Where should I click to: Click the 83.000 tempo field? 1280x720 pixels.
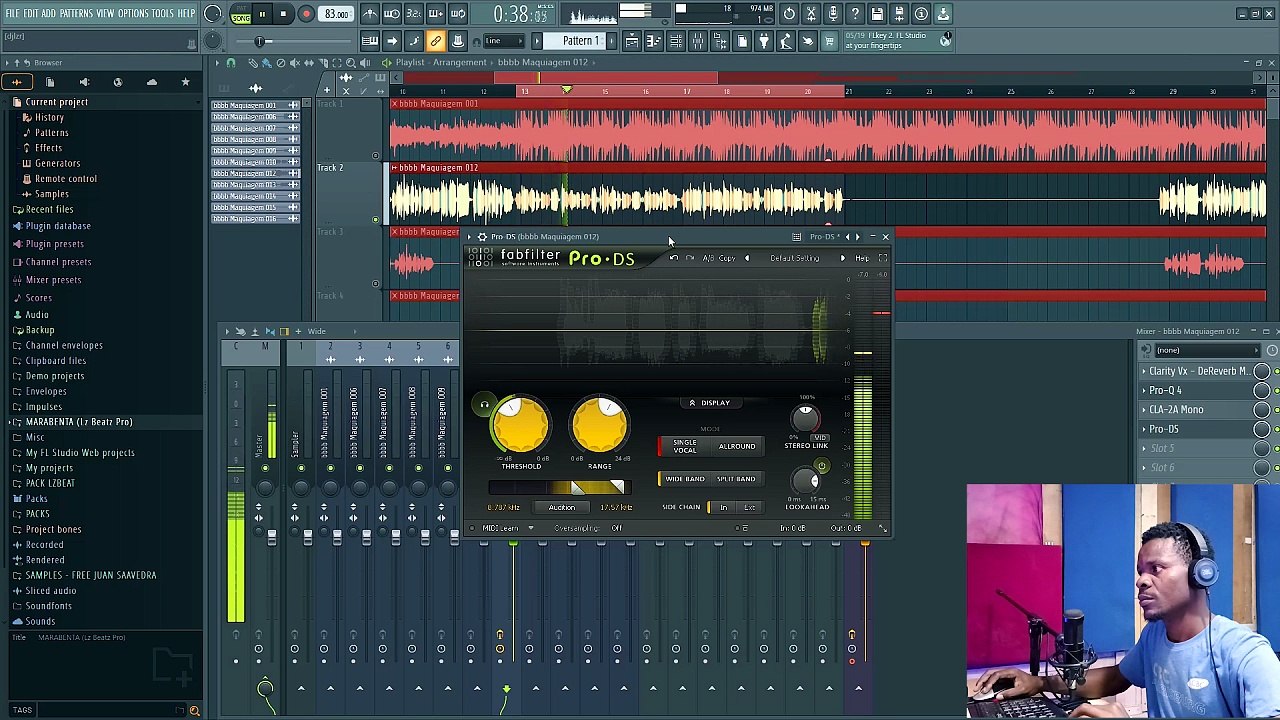tap(336, 14)
